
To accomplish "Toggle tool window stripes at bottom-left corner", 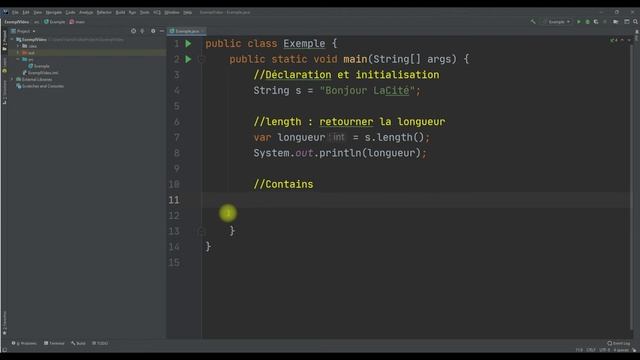I will click(4, 350).
